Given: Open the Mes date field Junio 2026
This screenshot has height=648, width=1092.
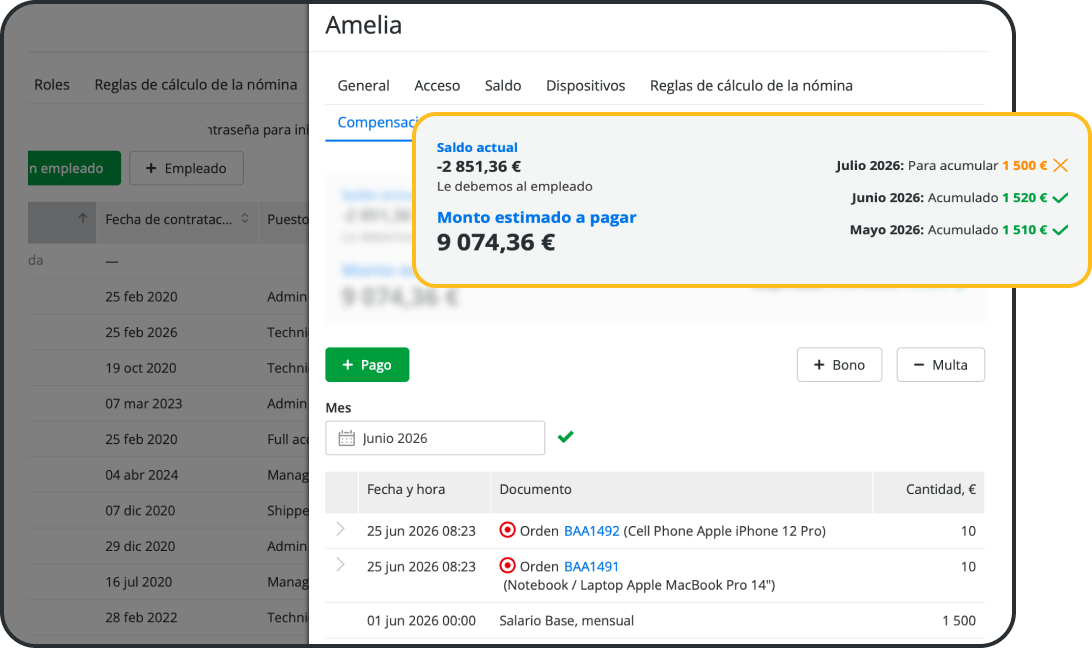Looking at the screenshot, I should (x=435, y=438).
